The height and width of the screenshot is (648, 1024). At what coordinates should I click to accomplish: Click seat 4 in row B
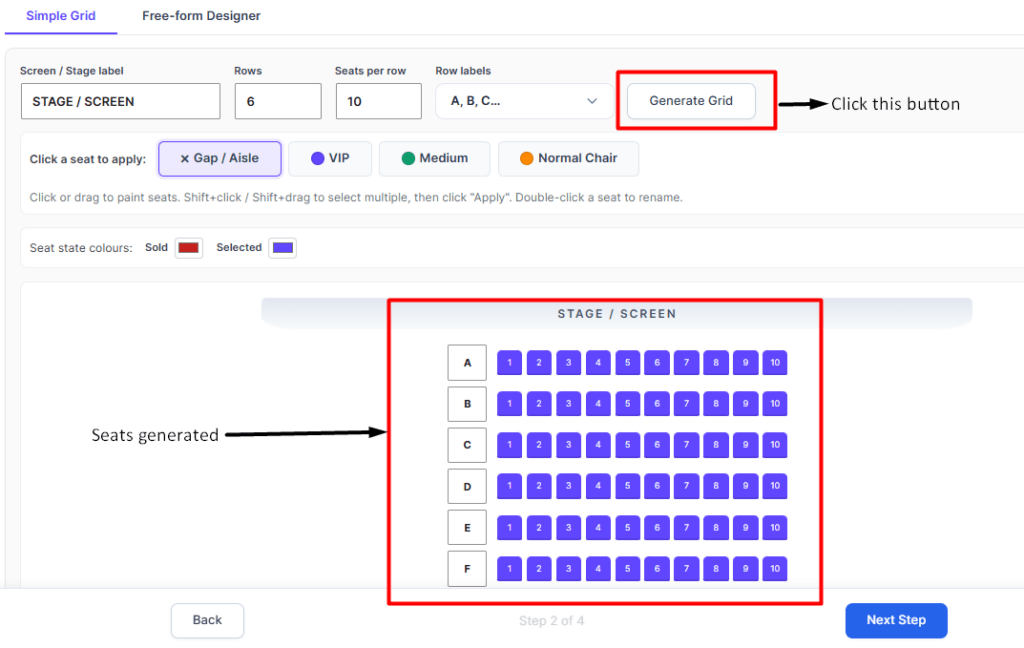[x=598, y=404]
